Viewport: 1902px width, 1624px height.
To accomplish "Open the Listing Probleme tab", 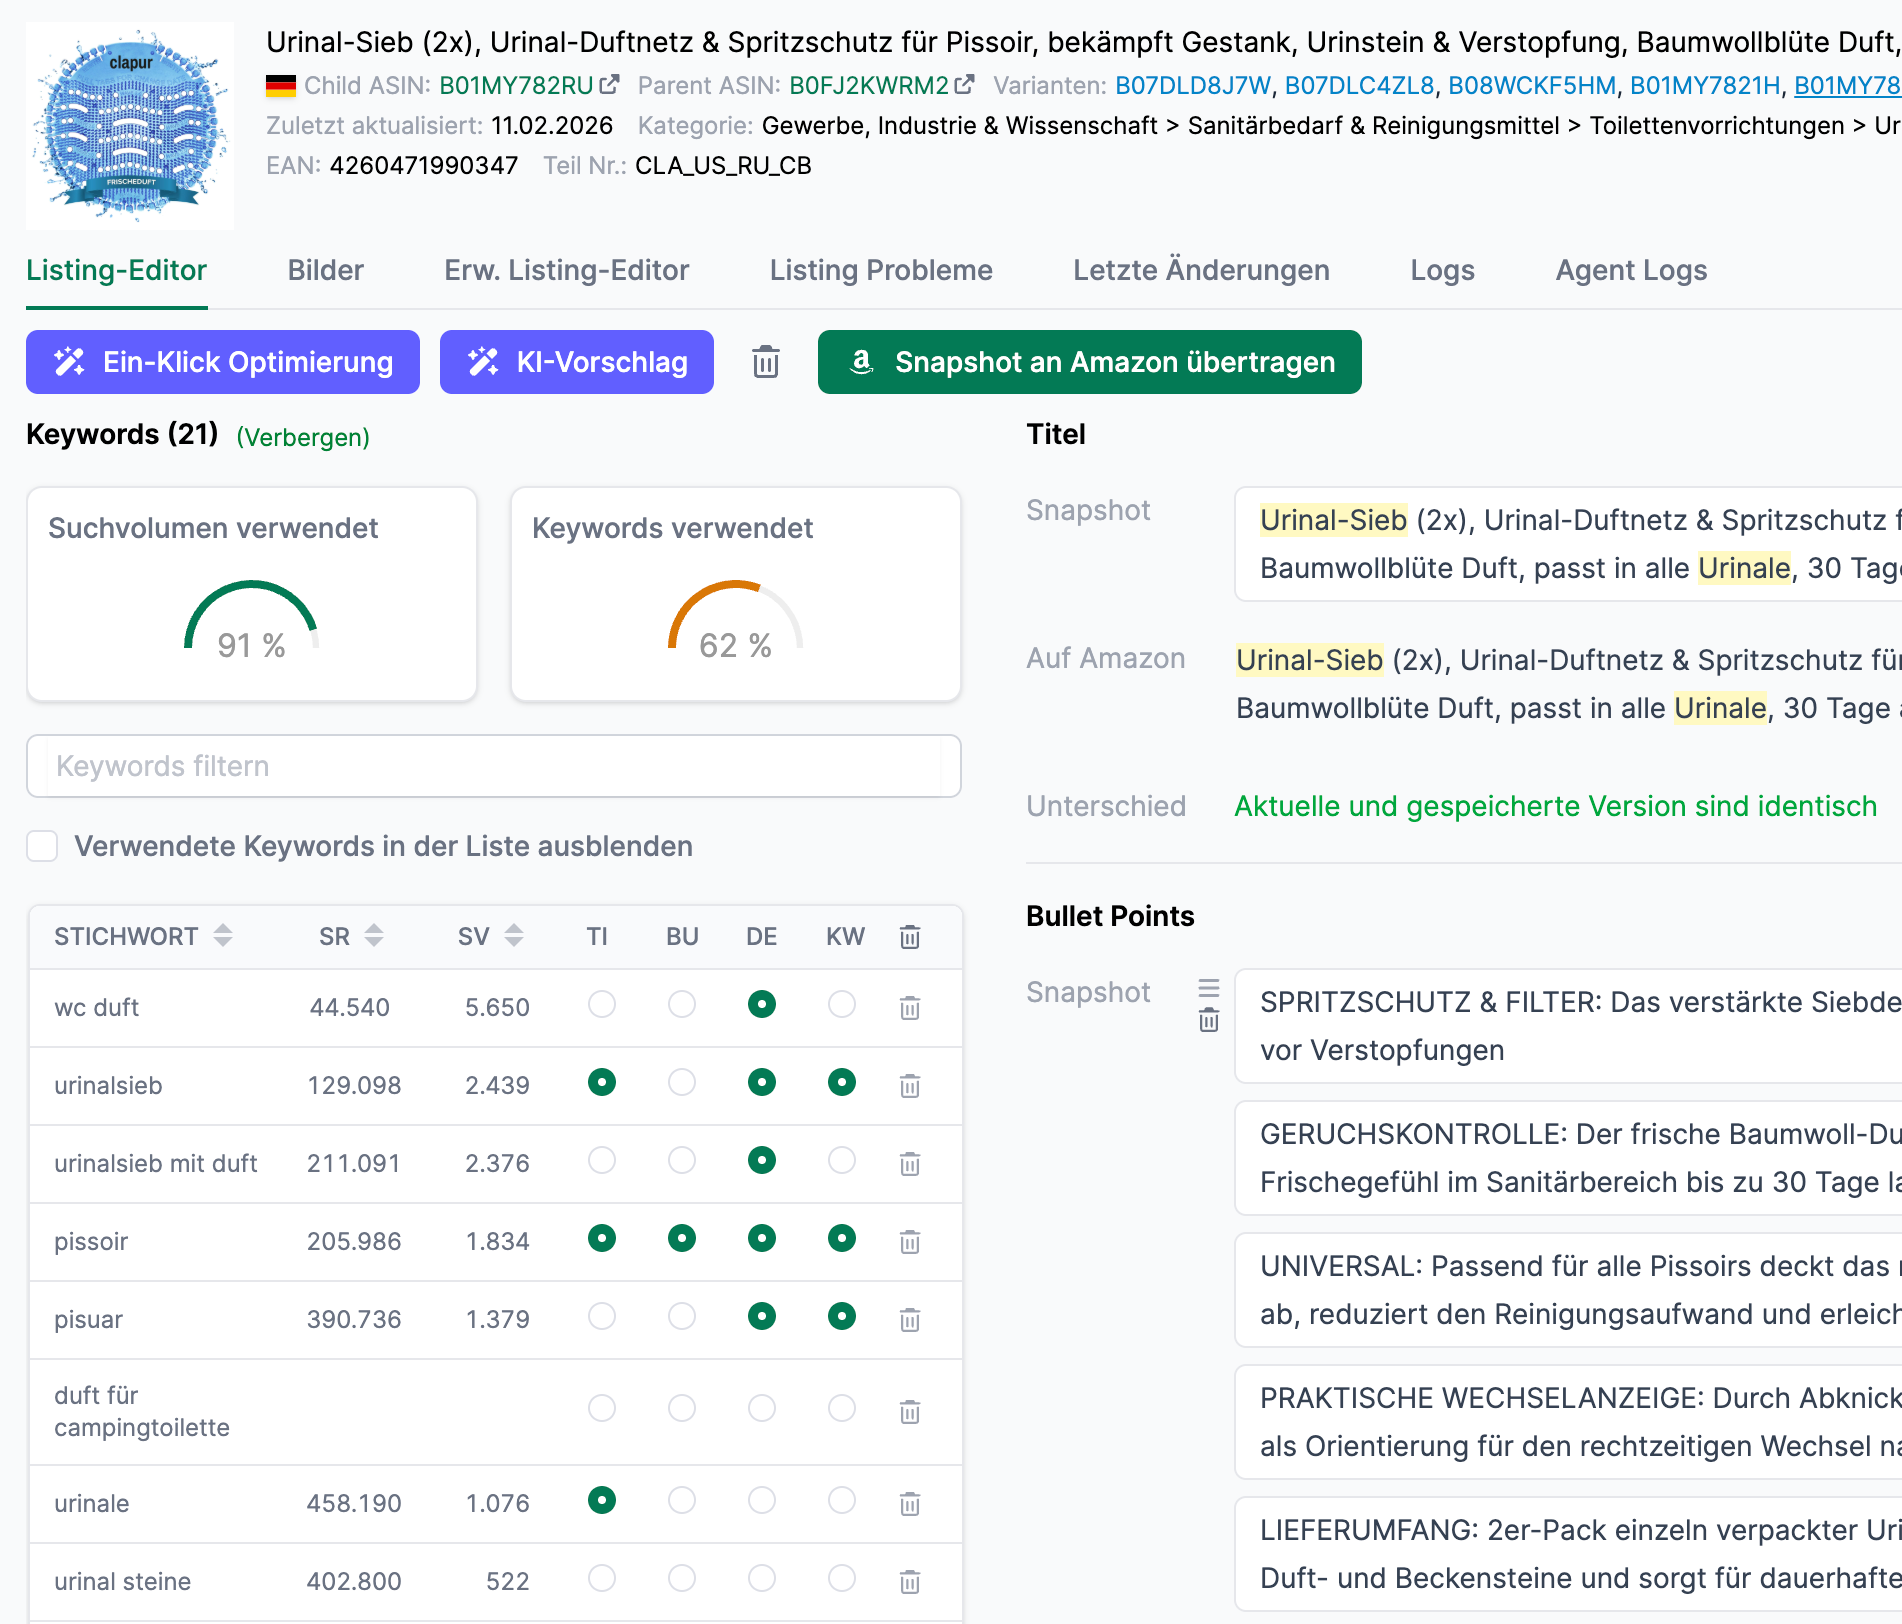I will coord(881,270).
